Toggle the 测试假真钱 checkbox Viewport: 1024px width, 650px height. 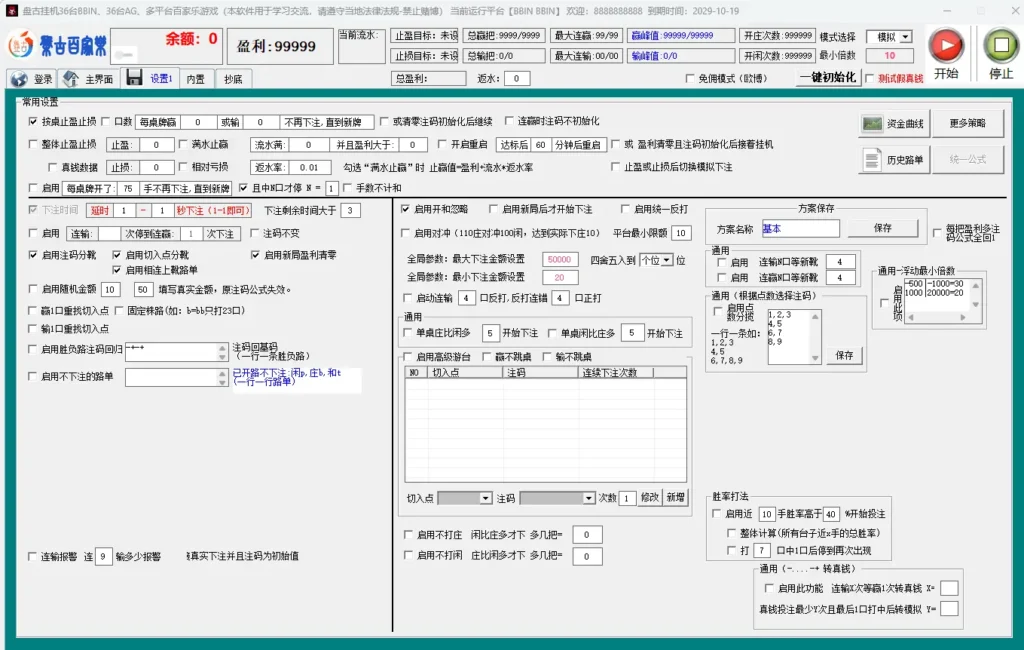click(x=869, y=78)
